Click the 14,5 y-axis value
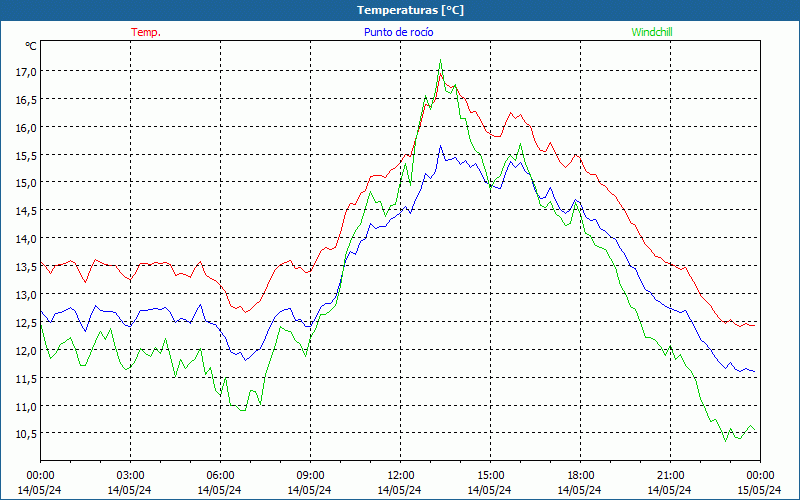The image size is (800, 500). coord(26,211)
